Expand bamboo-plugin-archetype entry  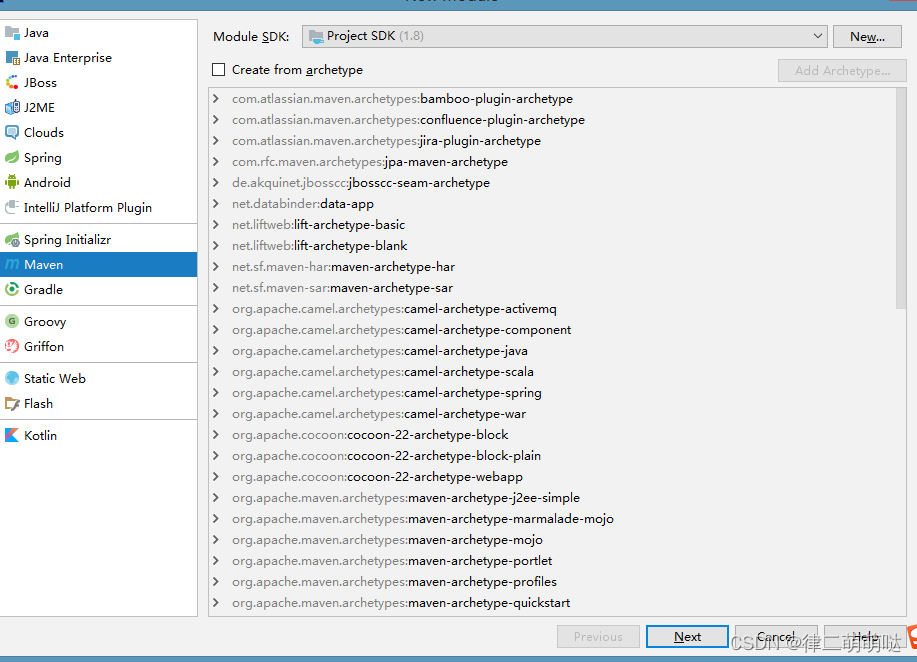[x=216, y=99]
